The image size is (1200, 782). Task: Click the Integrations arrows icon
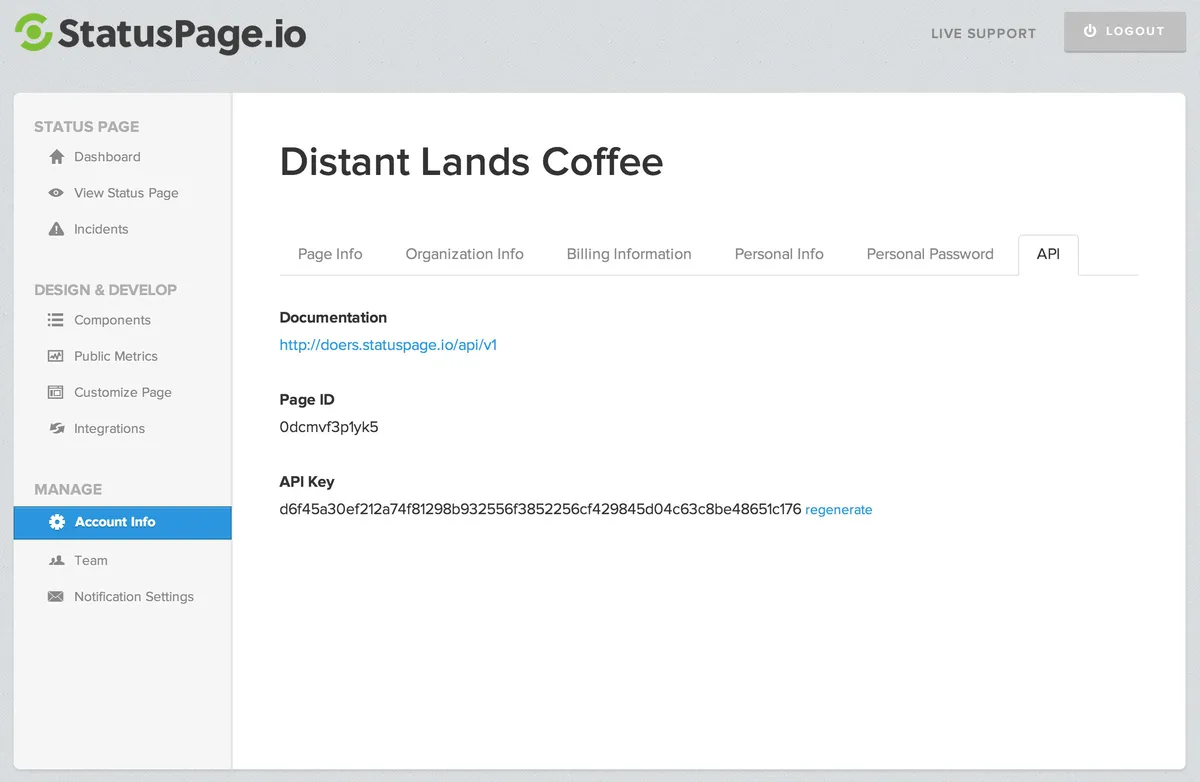point(56,428)
